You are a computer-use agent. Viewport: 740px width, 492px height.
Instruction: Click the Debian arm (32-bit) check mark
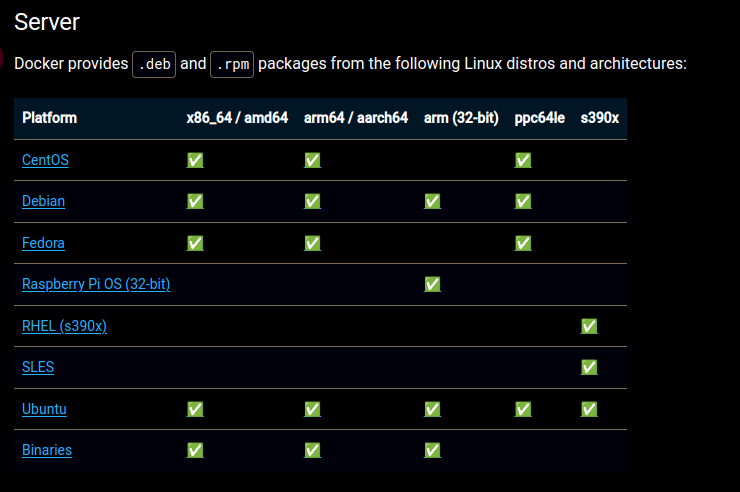(x=432, y=201)
